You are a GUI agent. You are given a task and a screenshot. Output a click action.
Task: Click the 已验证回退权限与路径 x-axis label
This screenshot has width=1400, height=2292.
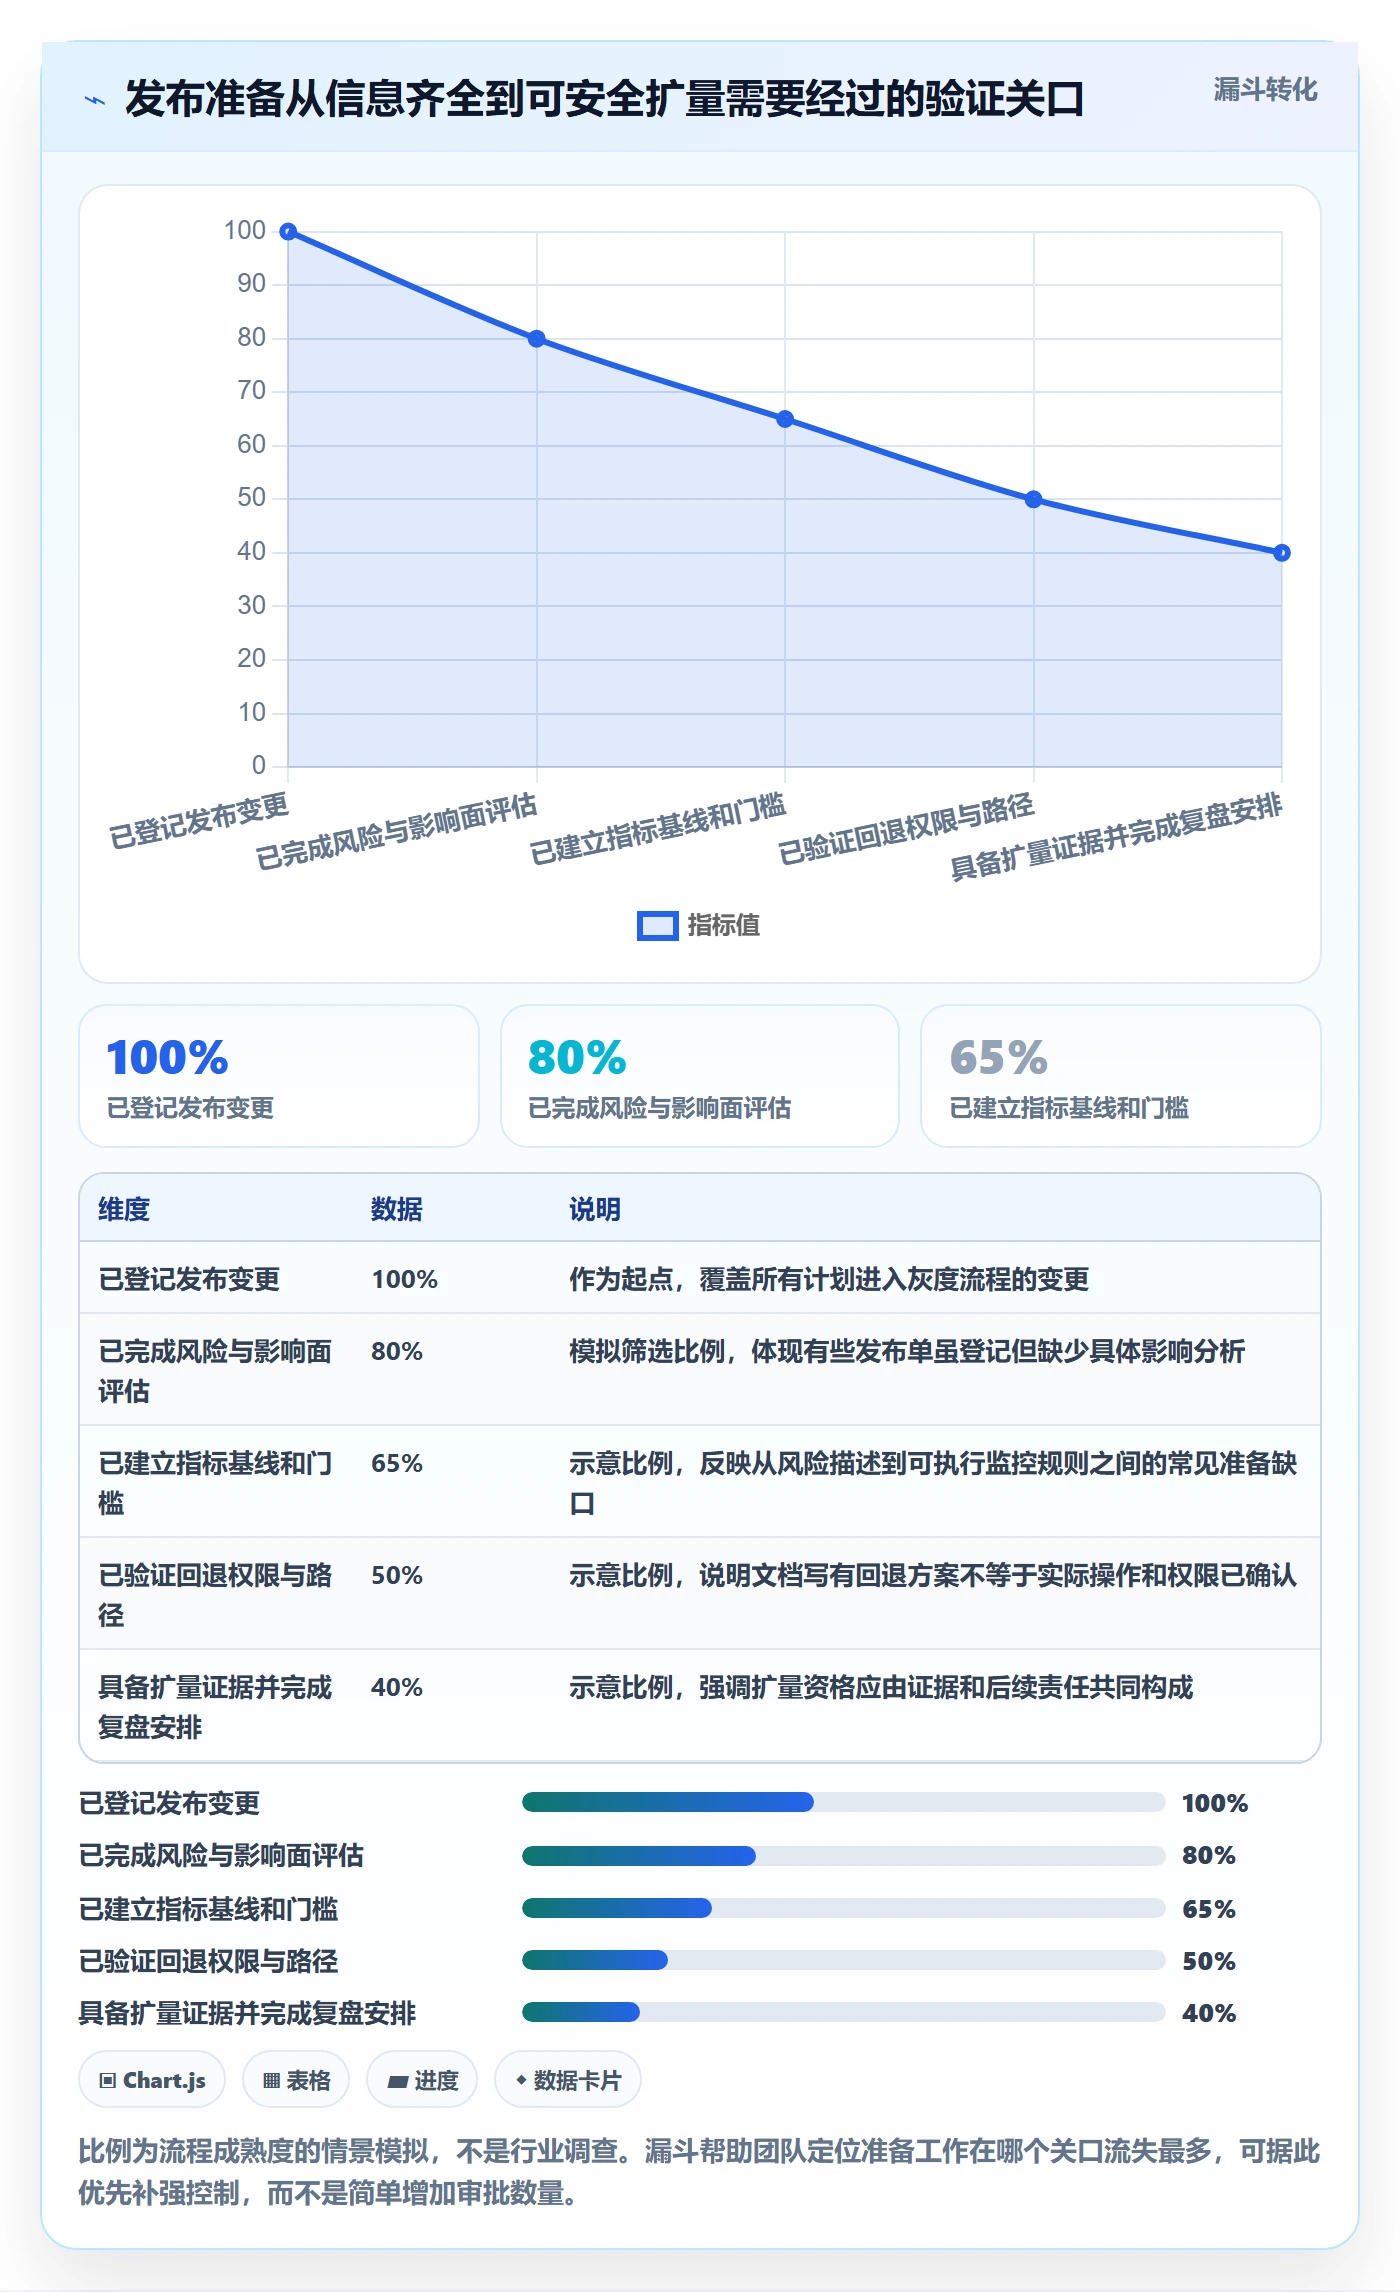coord(906,829)
